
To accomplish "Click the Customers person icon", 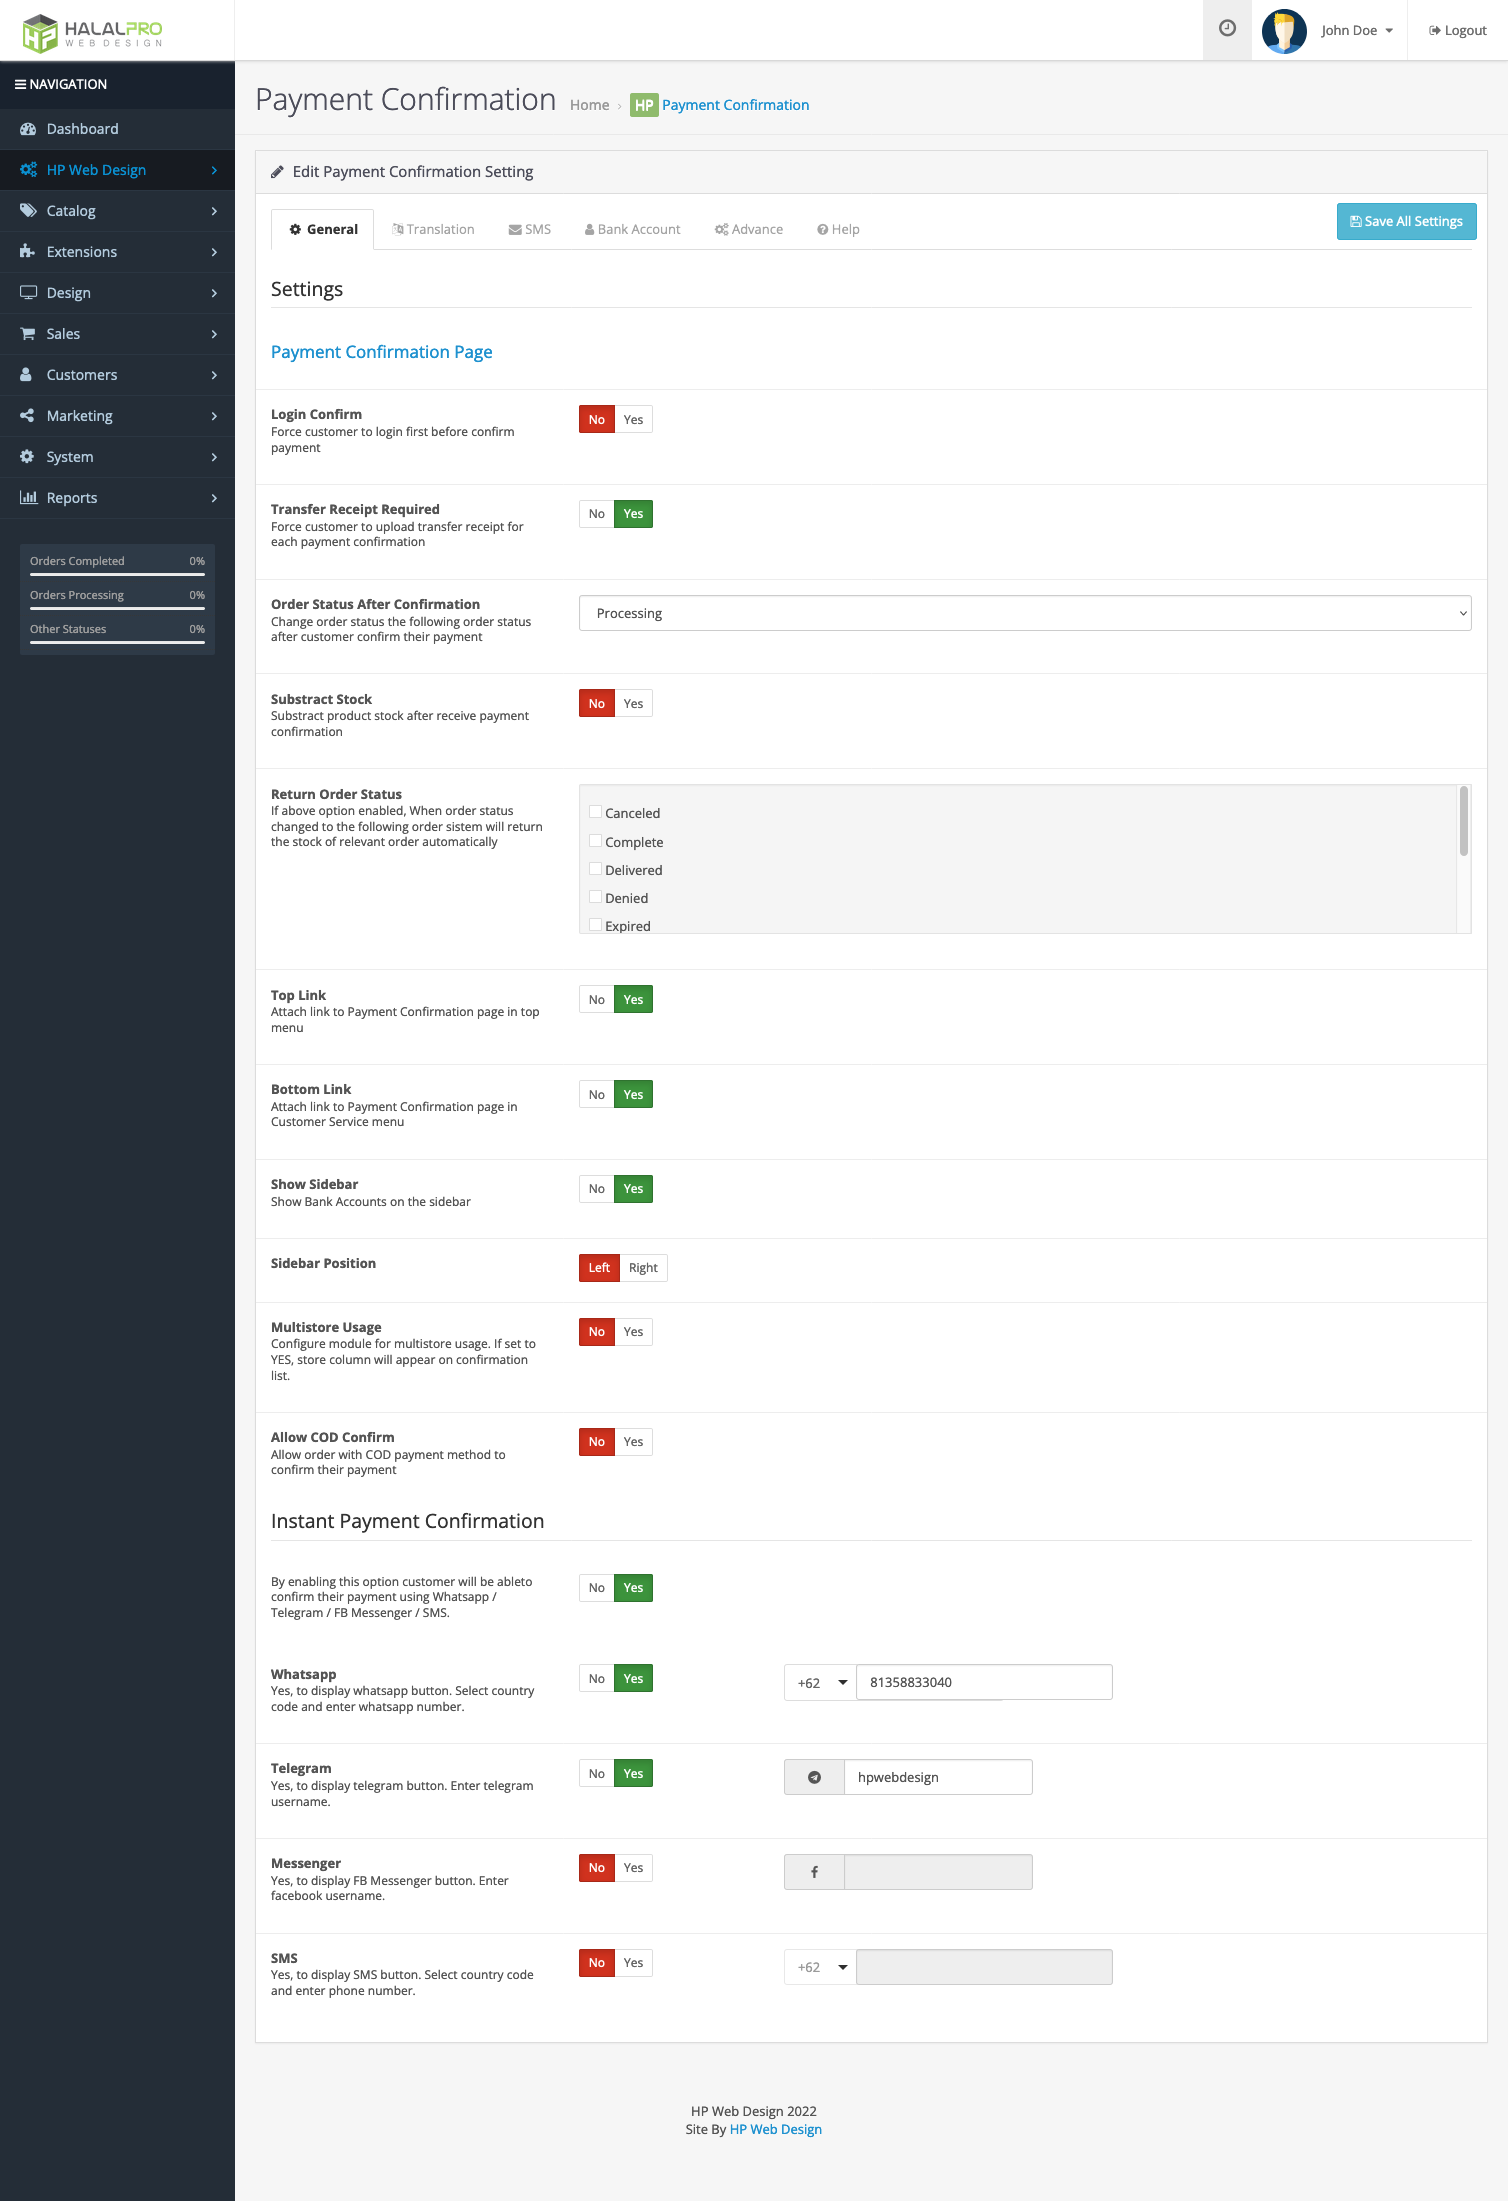I will 27,375.
